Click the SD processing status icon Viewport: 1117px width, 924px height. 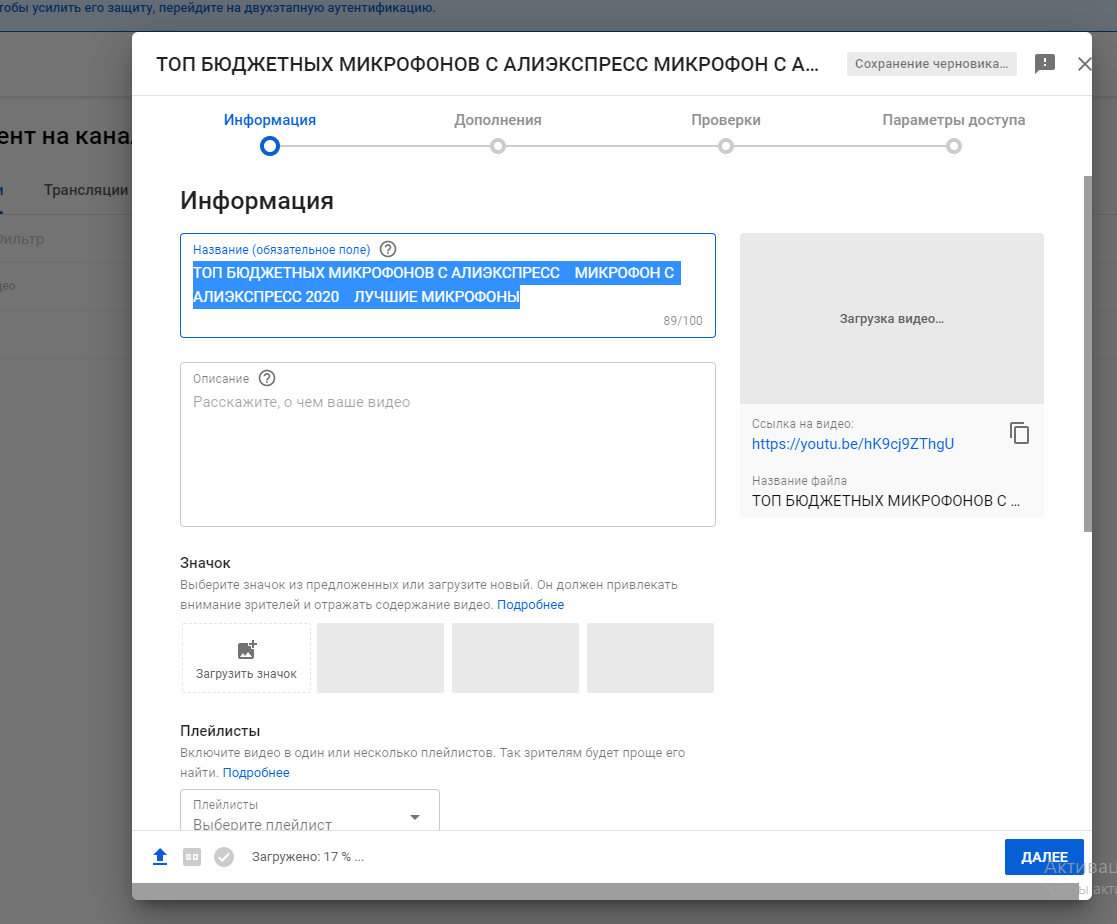(192, 857)
